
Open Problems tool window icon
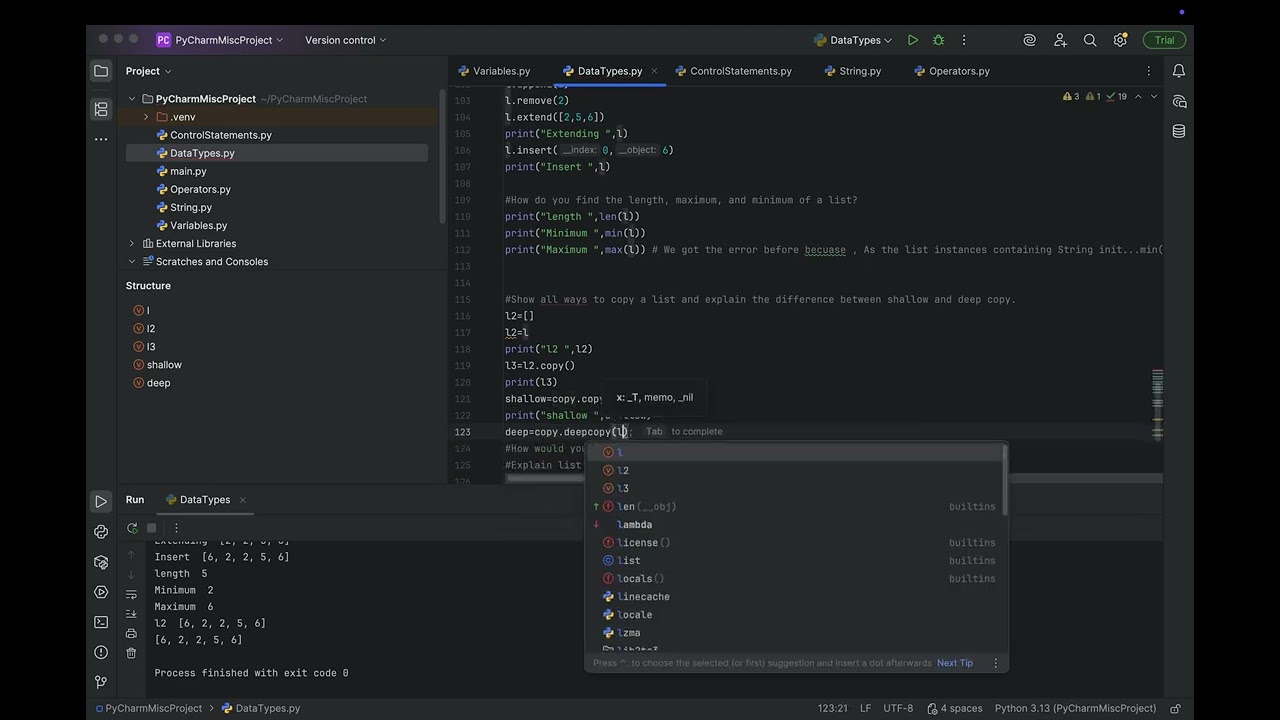pos(101,652)
